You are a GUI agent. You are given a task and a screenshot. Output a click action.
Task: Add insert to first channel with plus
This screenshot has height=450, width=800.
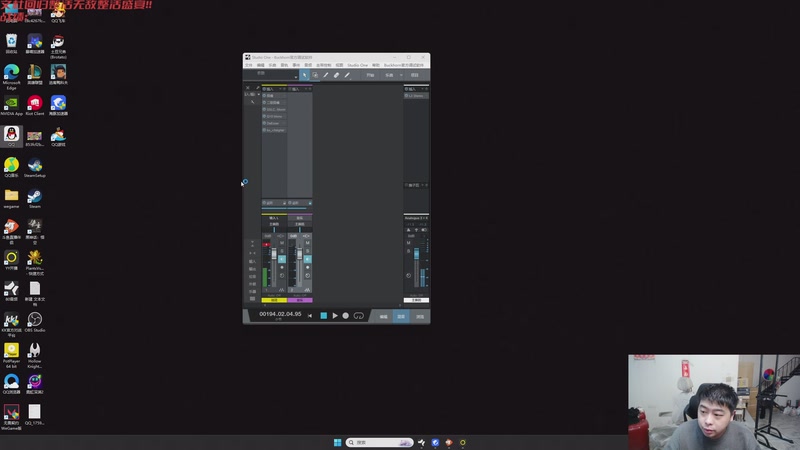(284, 89)
